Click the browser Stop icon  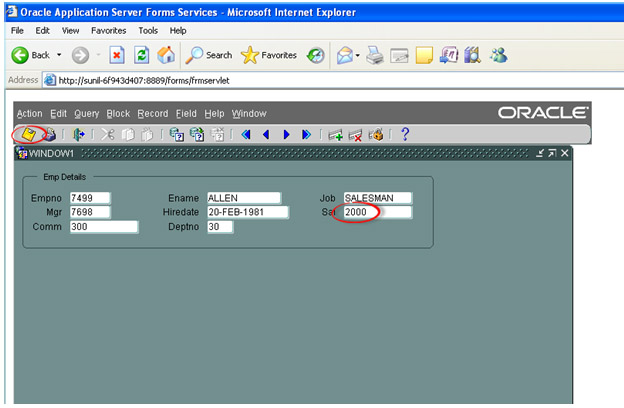[117, 55]
